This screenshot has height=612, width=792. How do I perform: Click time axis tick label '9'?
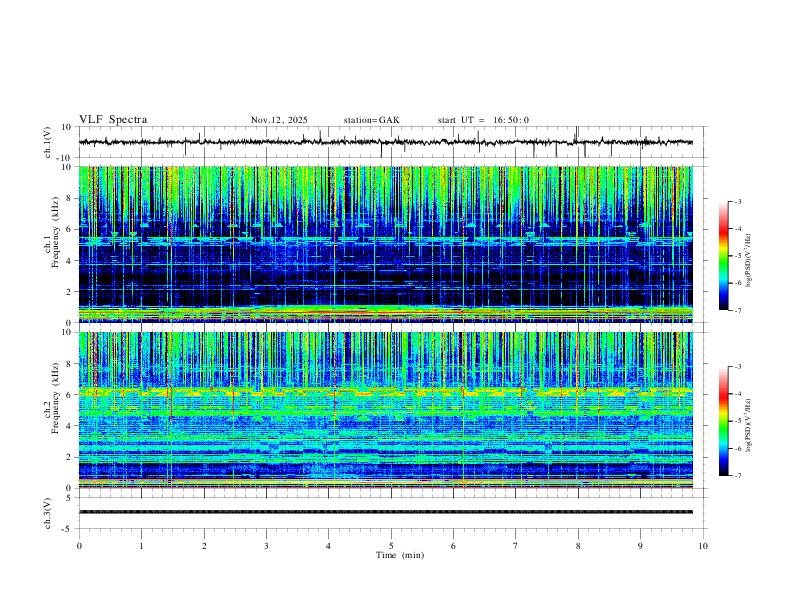(x=640, y=546)
